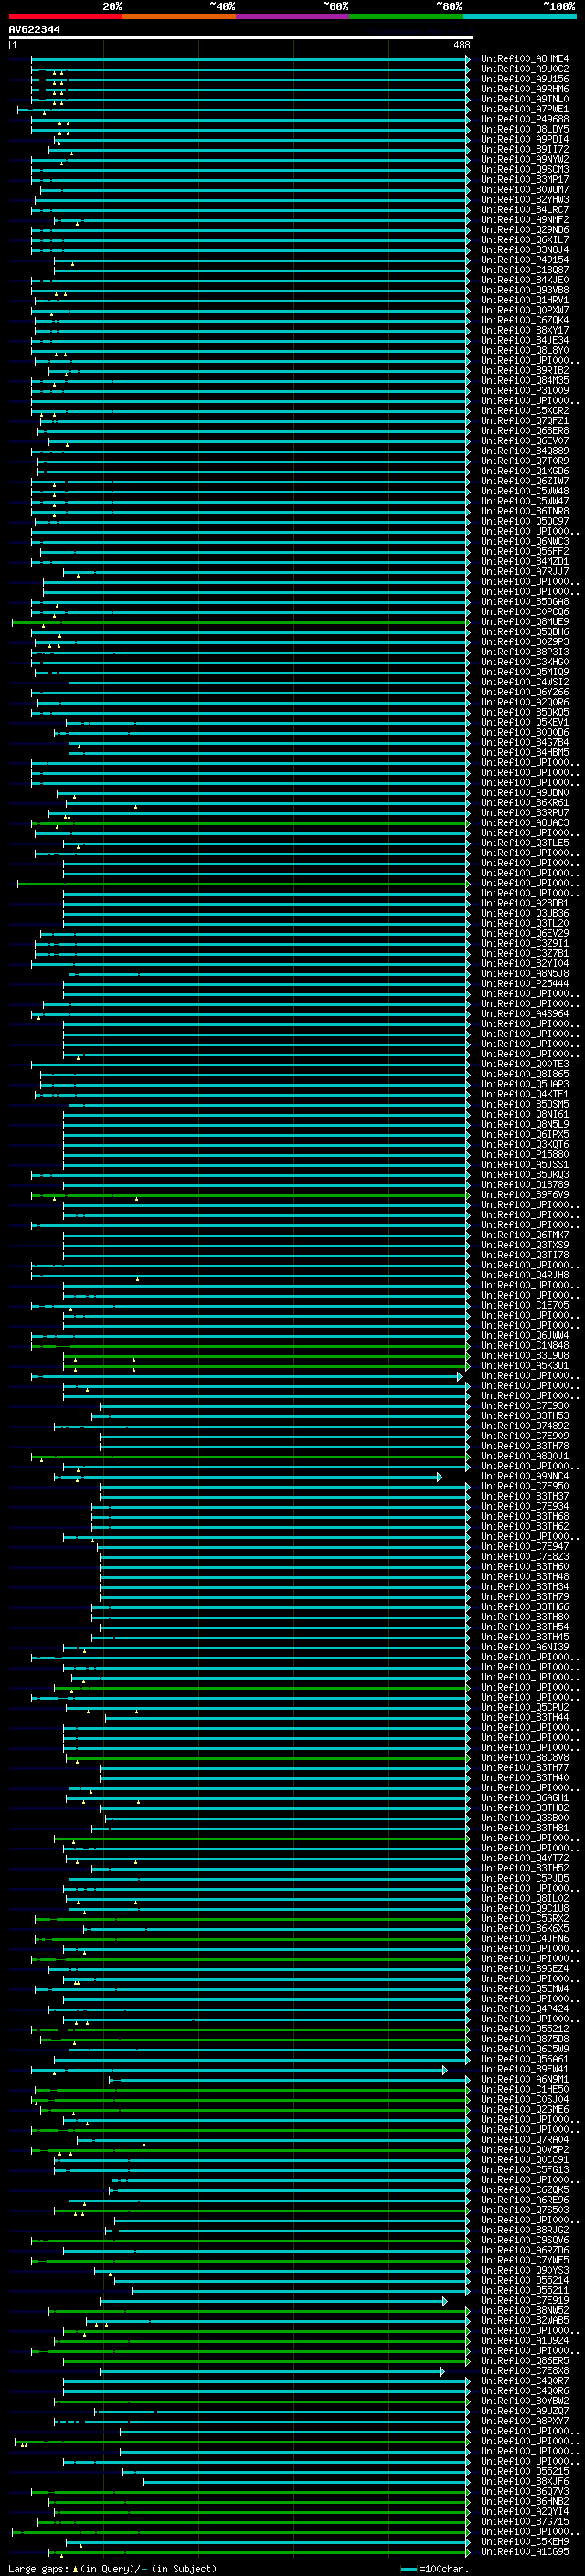Screen dimensions: 585x2576
Task: Click the green alignment bar for UniRef100_A8UAC3
Action: pos(251,823)
